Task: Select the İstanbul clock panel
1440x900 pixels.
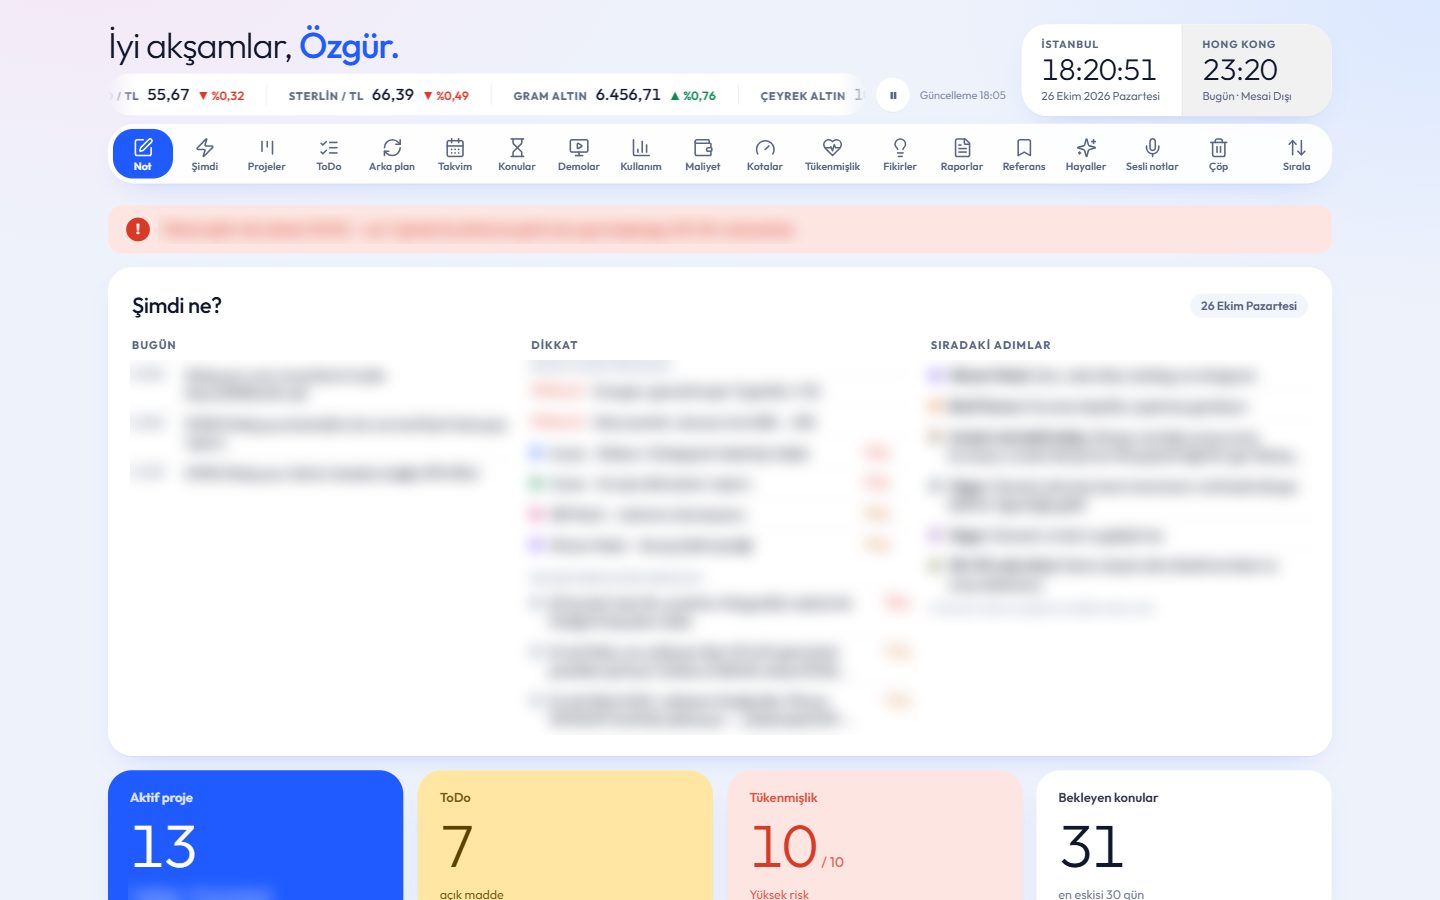Action: coord(1101,70)
